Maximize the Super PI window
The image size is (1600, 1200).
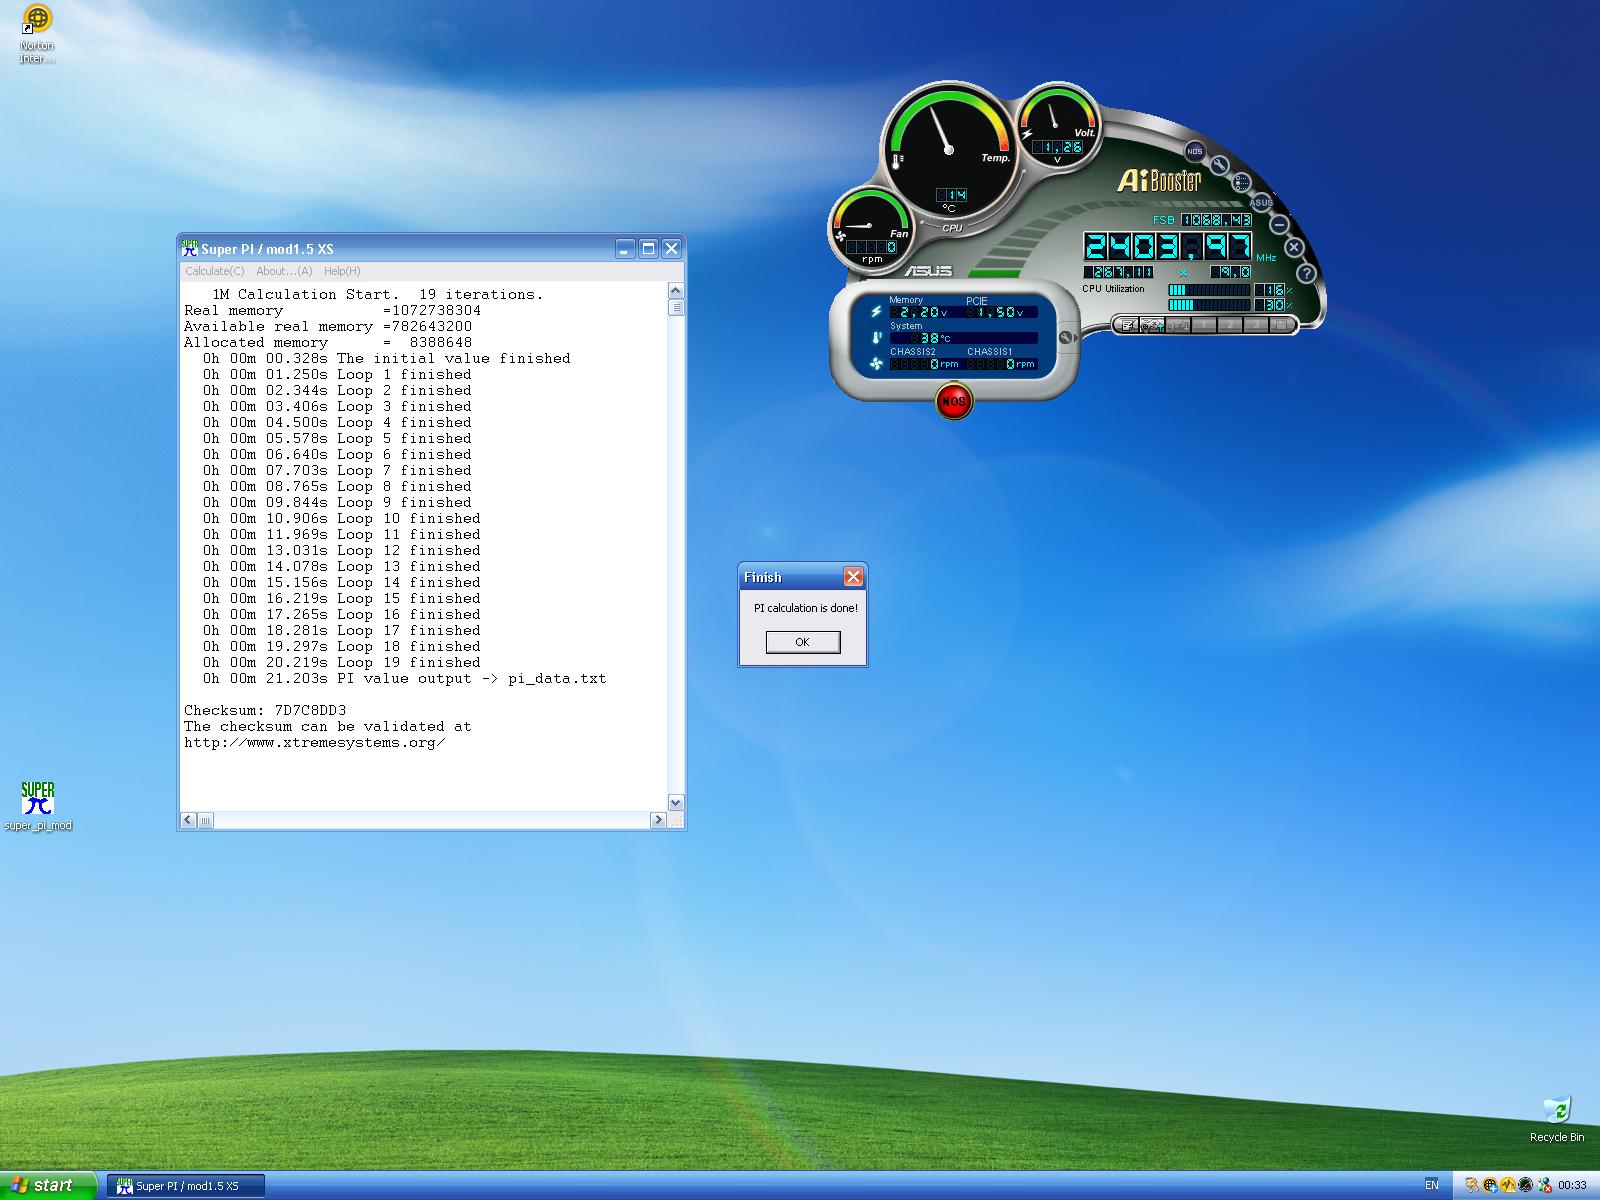tap(648, 249)
